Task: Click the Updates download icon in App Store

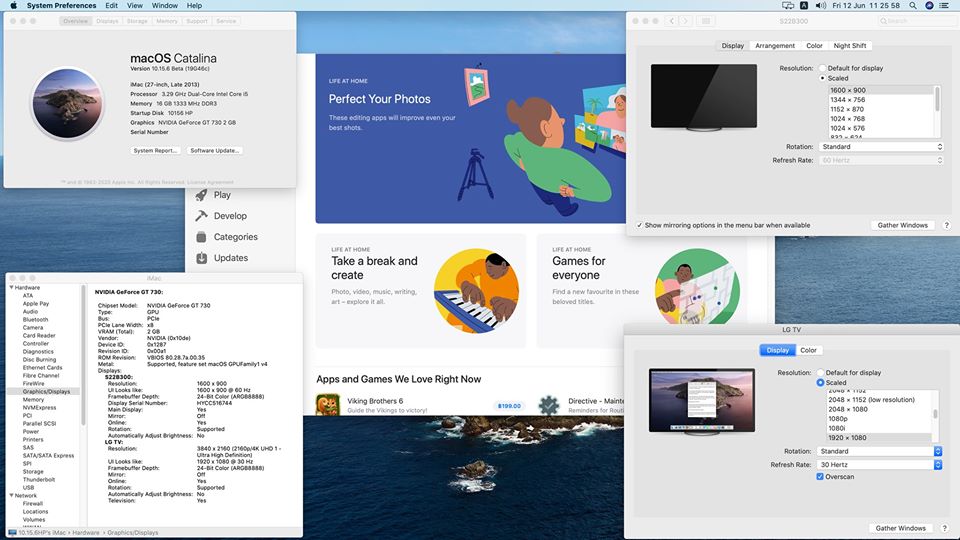Action: pos(201,258)
